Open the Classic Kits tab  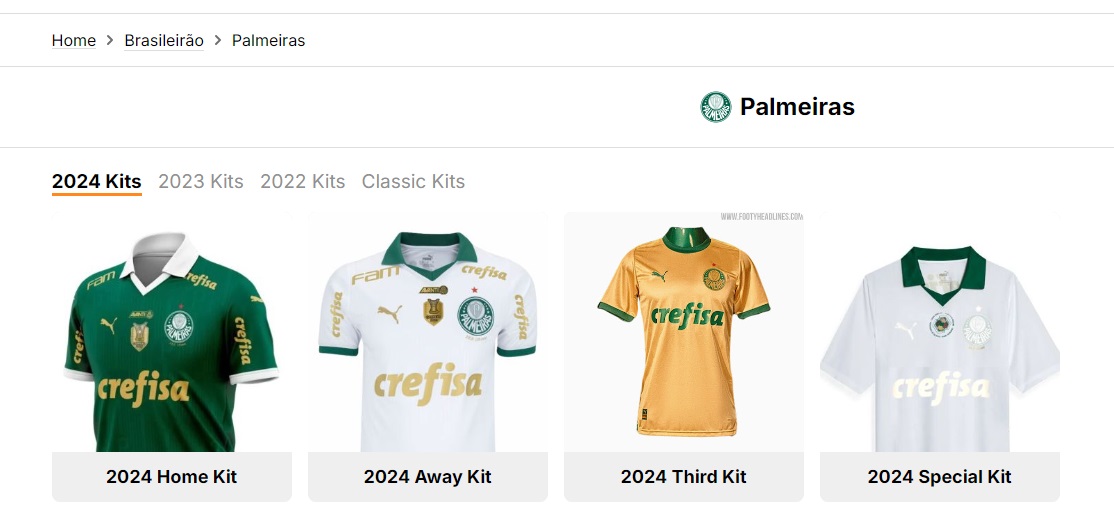click(x=413, y=182)
